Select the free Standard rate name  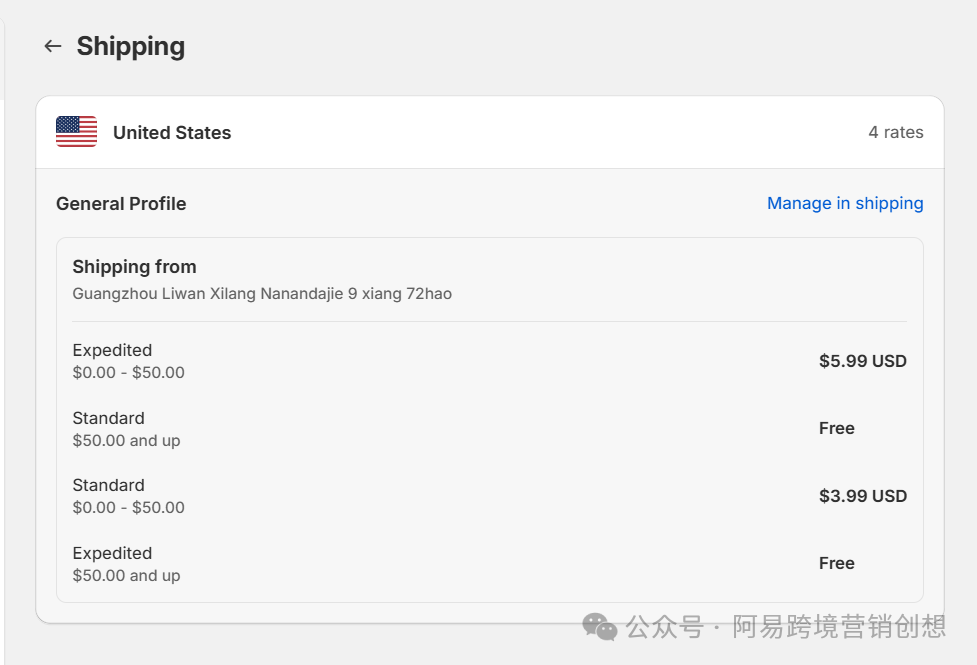click(x=108, y=418)
